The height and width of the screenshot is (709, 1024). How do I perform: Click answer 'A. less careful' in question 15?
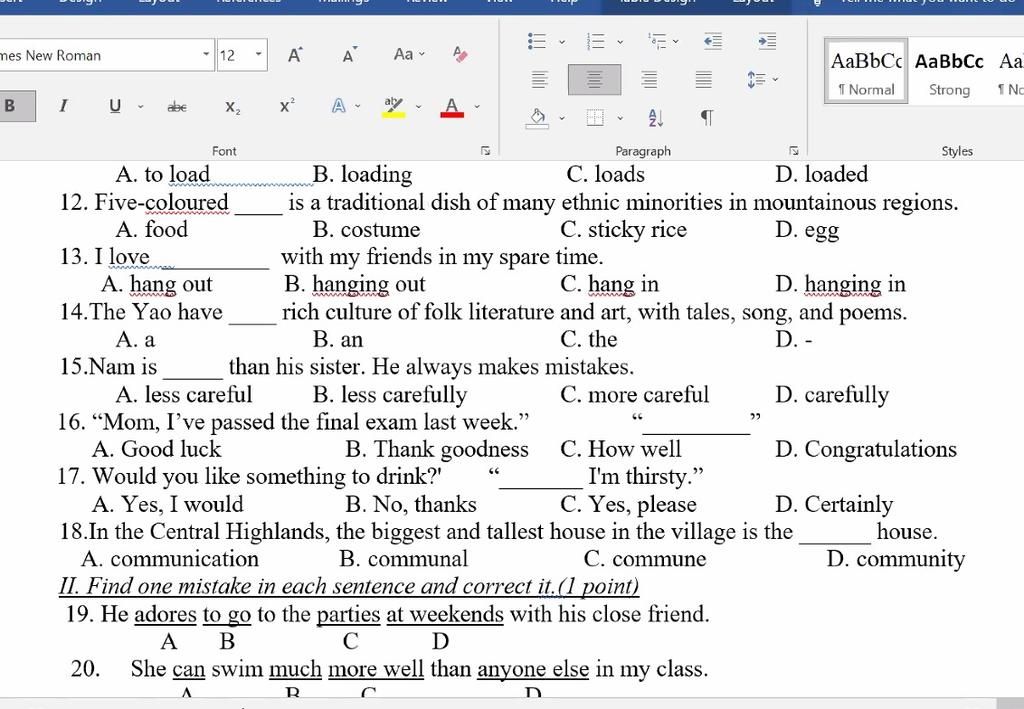click(184, 394)
